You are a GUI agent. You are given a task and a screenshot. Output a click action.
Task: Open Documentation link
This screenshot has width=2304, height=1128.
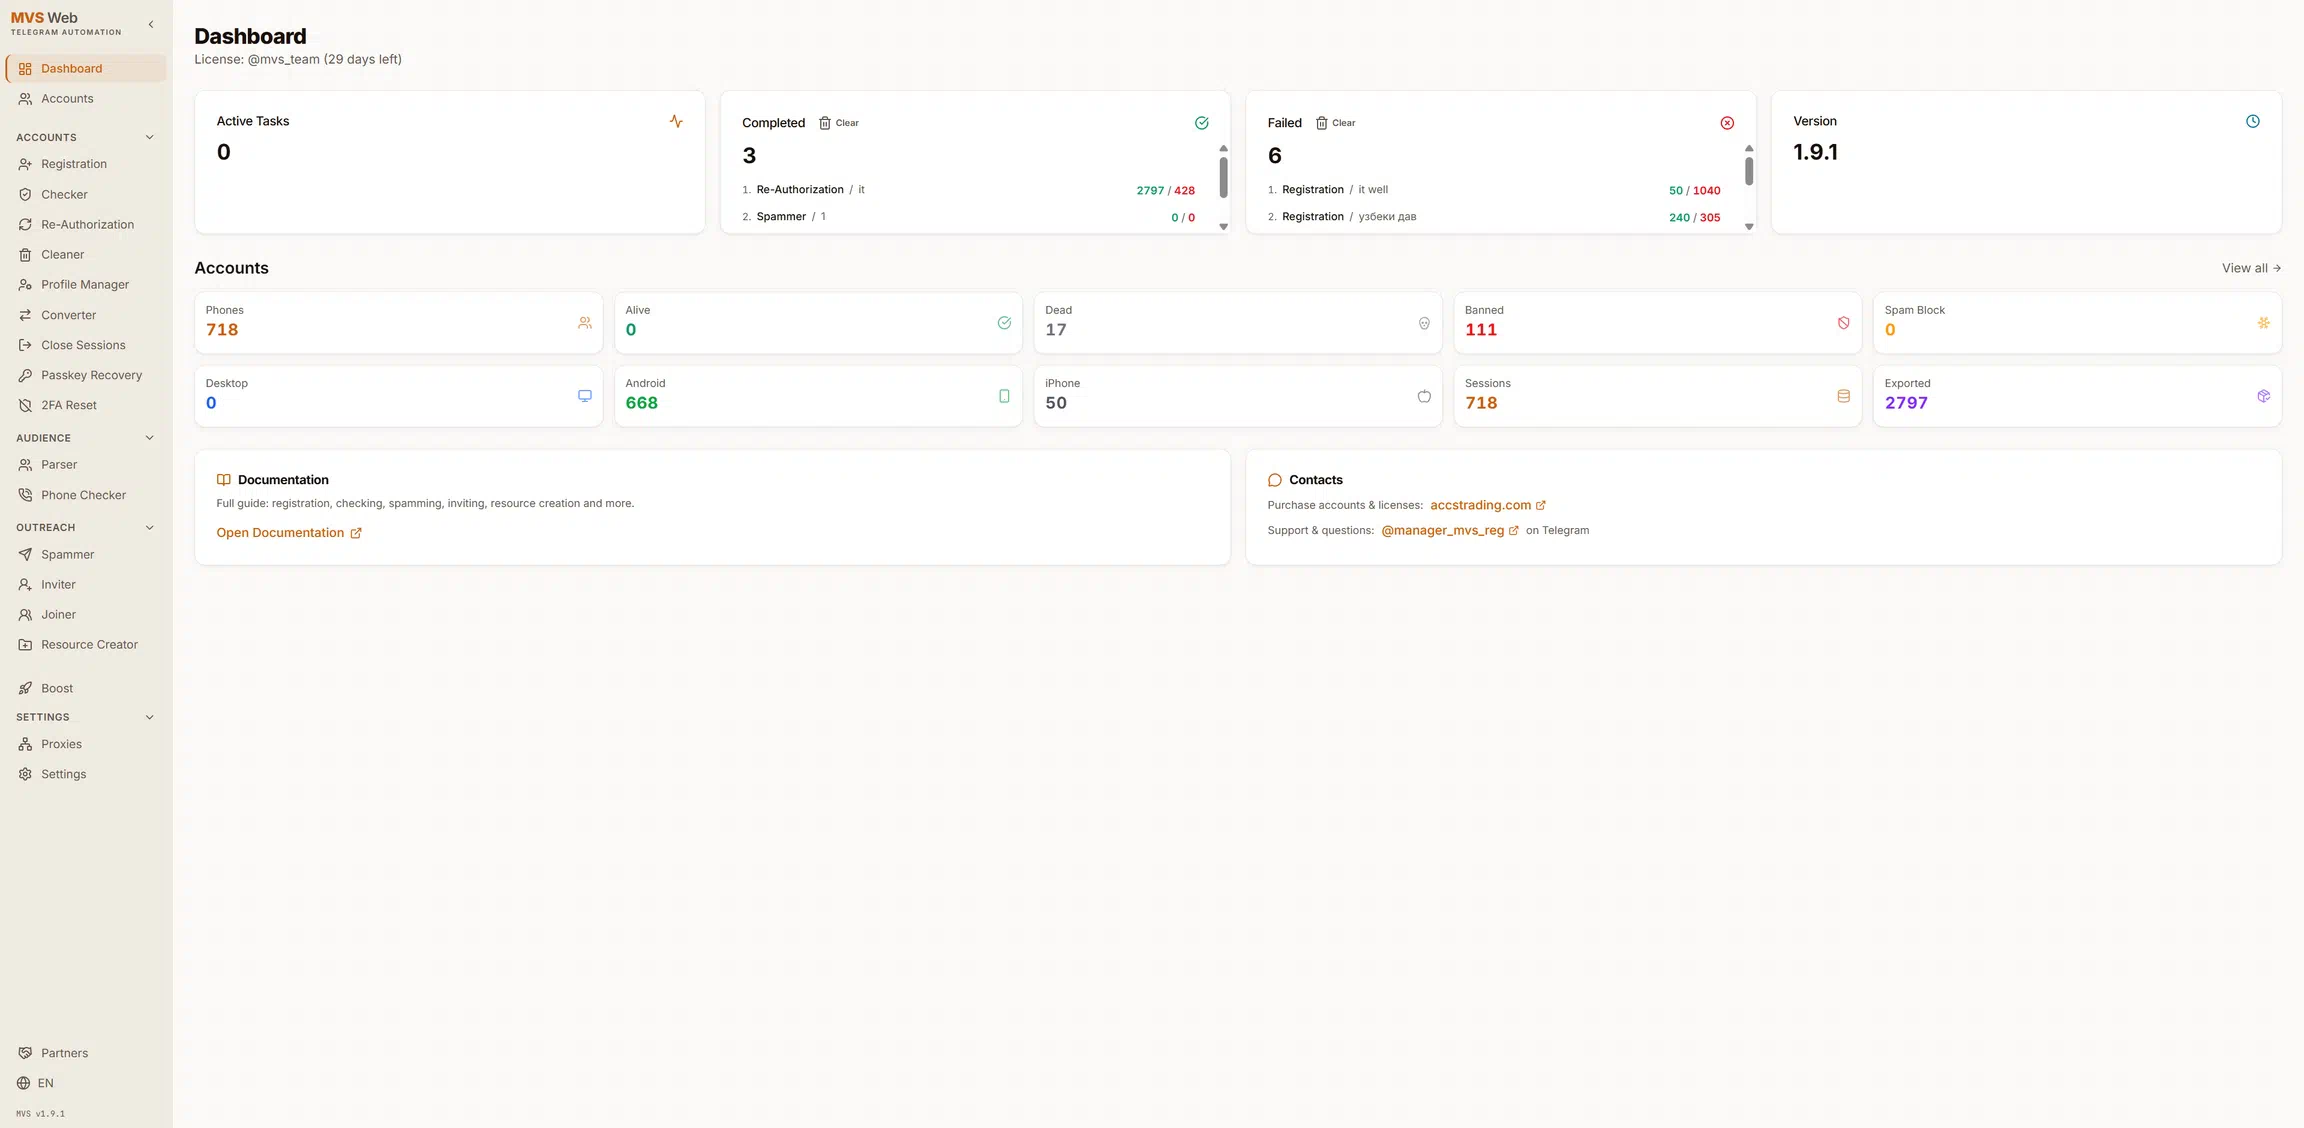289,533
